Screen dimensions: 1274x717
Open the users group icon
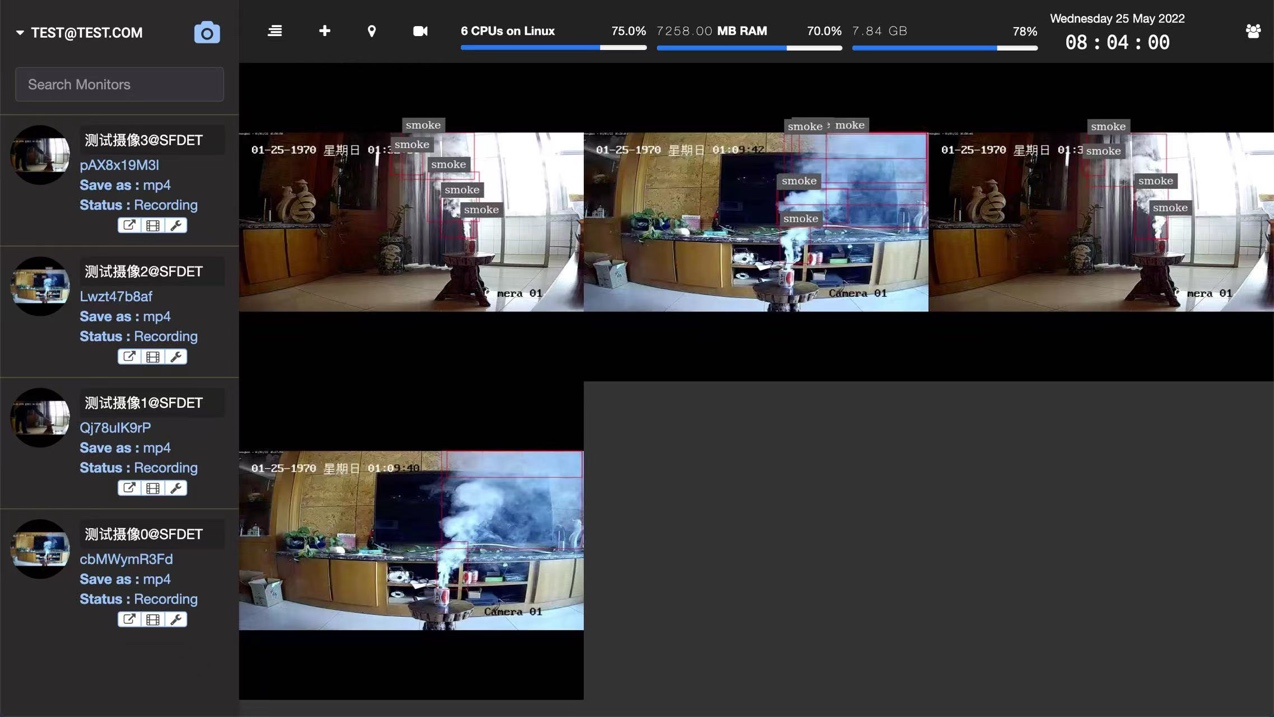(x=1253, y=31)
